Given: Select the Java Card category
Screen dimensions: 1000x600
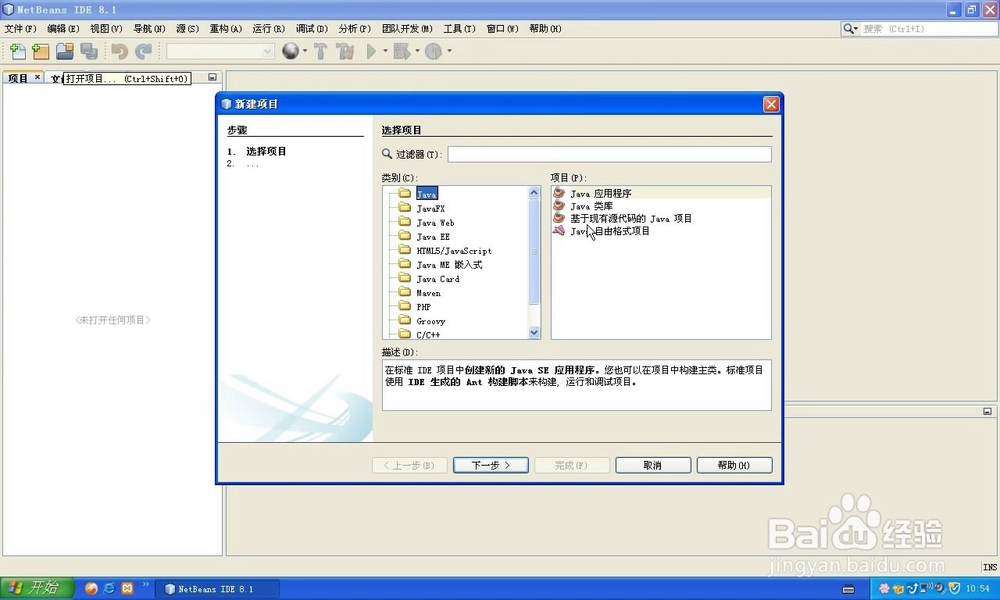Looking at the screenshot, I should 438,279.
